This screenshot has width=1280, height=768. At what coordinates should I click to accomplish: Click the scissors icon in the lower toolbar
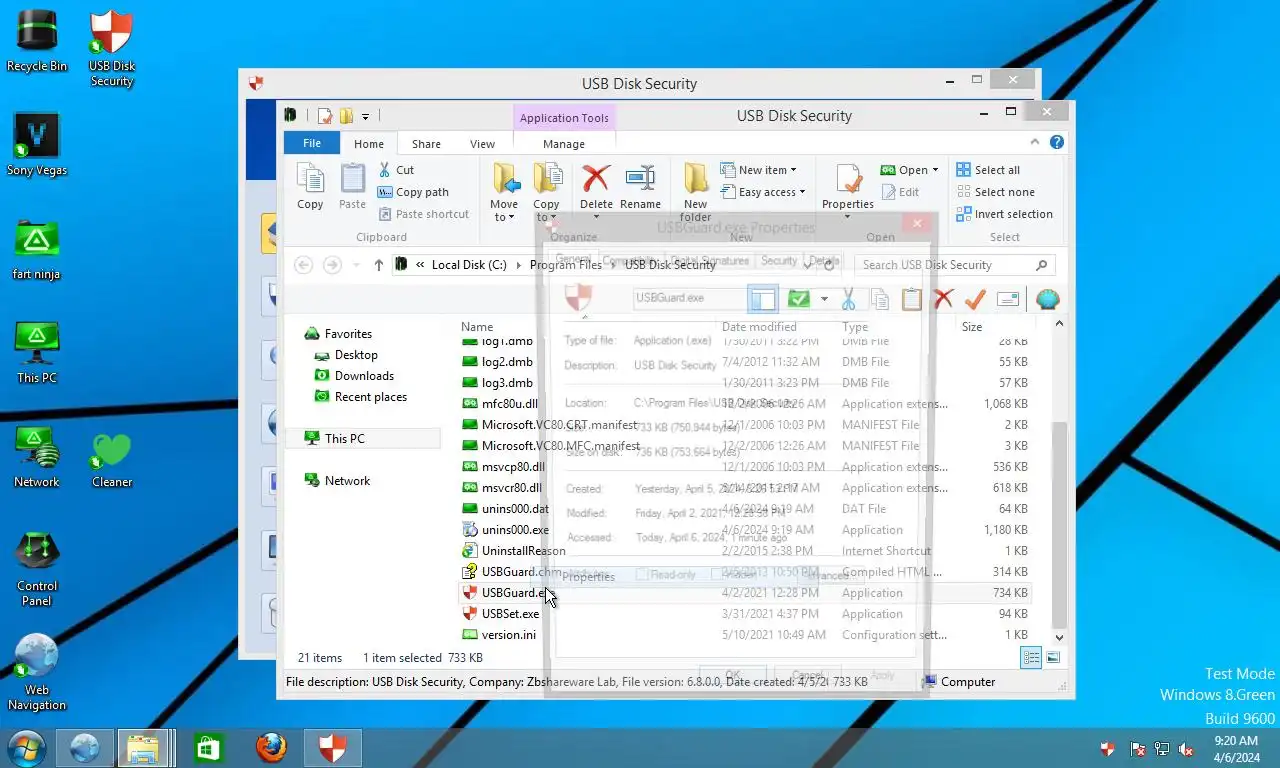pos(848,299)
